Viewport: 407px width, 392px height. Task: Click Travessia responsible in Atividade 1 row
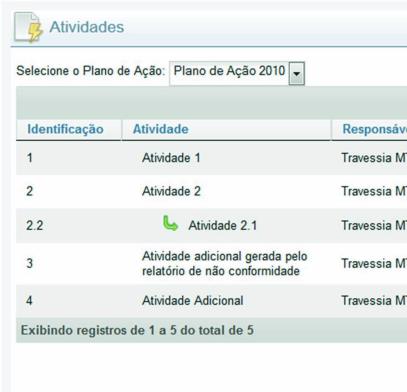pos(374,158)
